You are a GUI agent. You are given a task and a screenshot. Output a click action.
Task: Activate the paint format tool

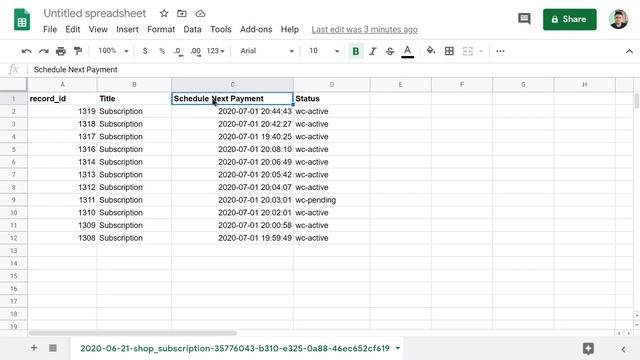[78, 51]
